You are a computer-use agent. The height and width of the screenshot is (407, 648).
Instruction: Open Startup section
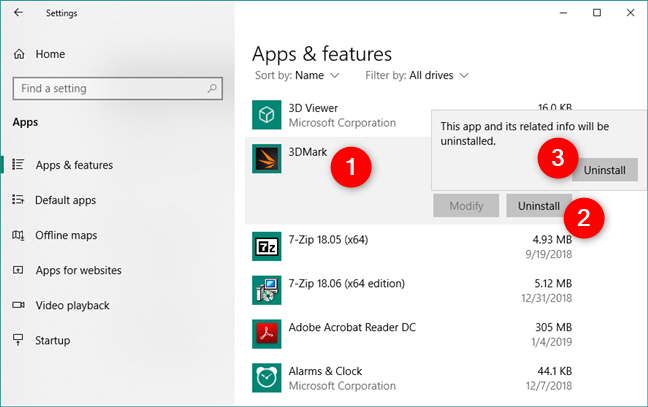pyautogui.click(x=52, y=340)
